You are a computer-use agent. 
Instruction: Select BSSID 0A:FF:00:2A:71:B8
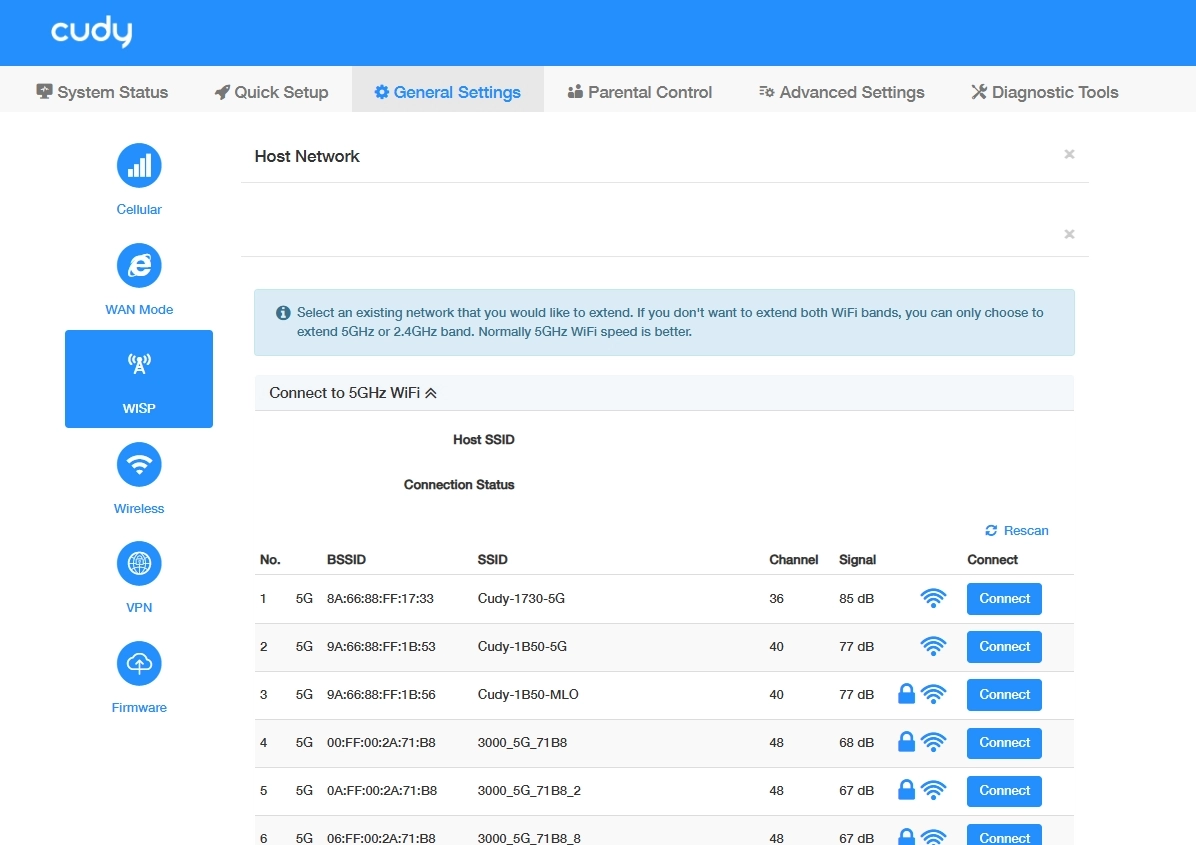point(381,791)
